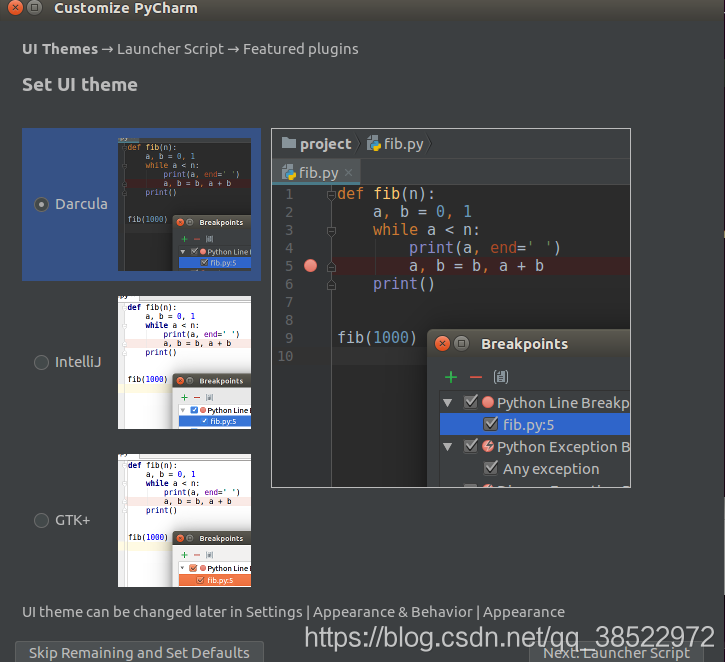Click the add breakpoint plus icon
725x662 pixels.
451,377
